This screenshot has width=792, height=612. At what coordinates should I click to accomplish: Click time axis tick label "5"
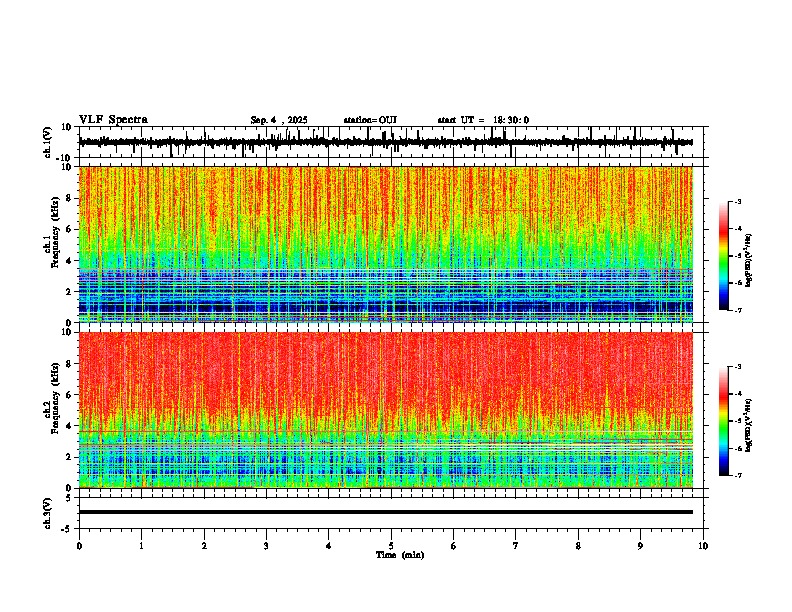coord(391,546)
